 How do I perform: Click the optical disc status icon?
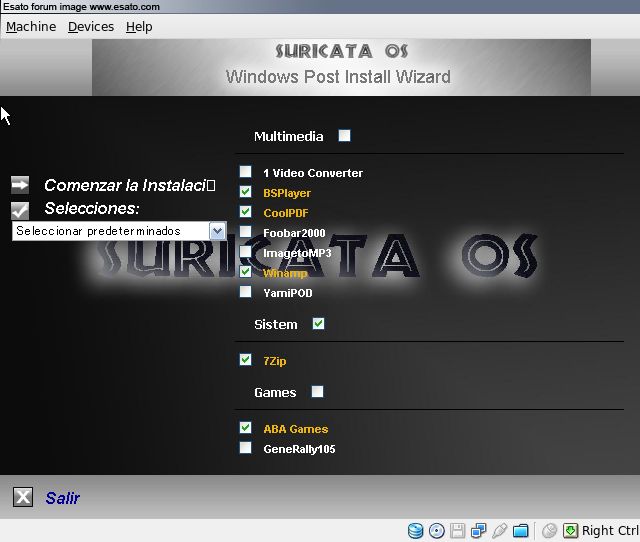pyautogui.click(x=437, y=531)
